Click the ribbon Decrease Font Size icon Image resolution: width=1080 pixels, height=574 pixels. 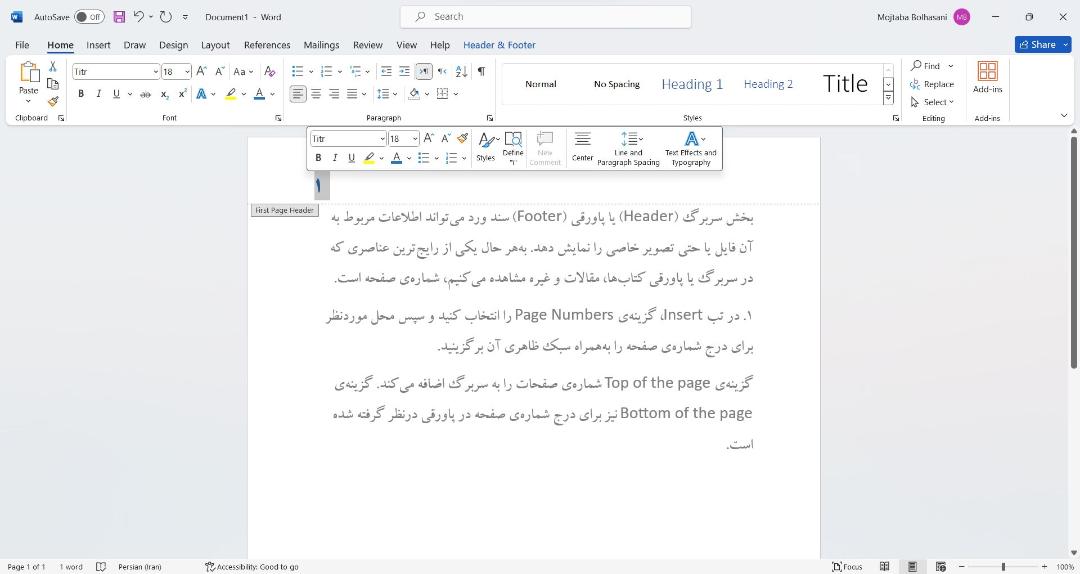[220, 71]
